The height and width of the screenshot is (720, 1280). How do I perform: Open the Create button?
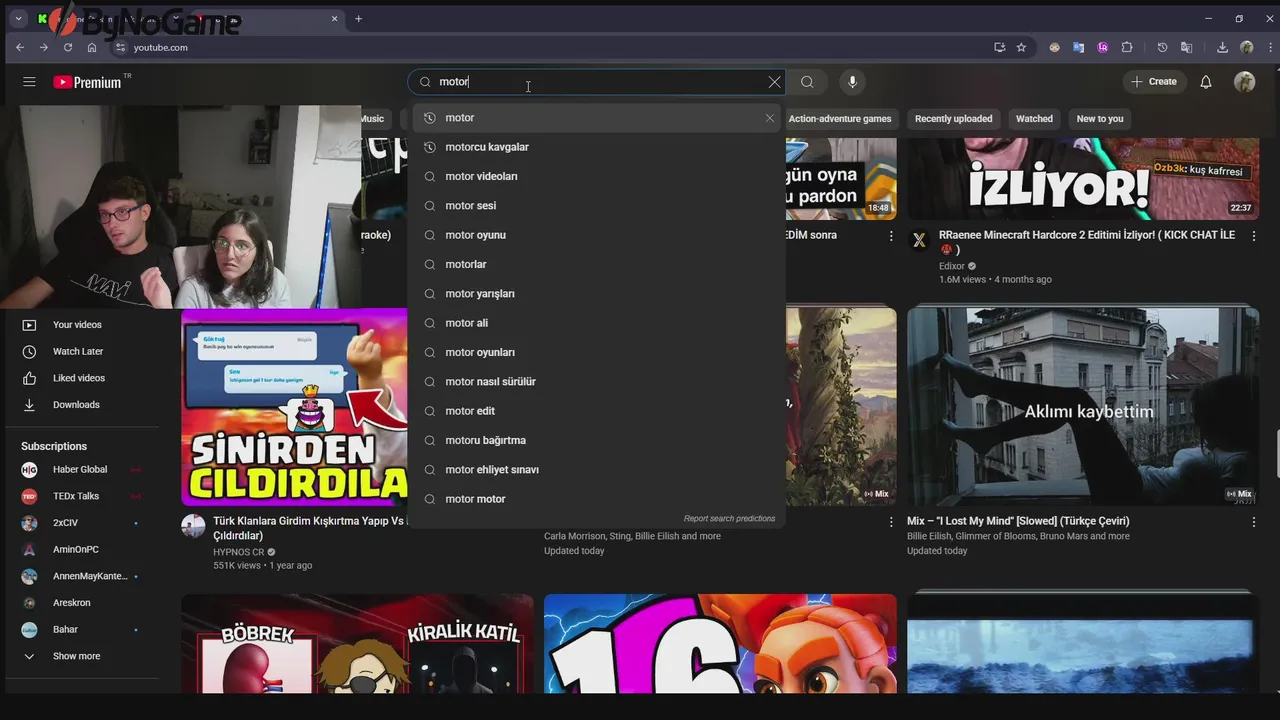click(x=1154, y=82)
